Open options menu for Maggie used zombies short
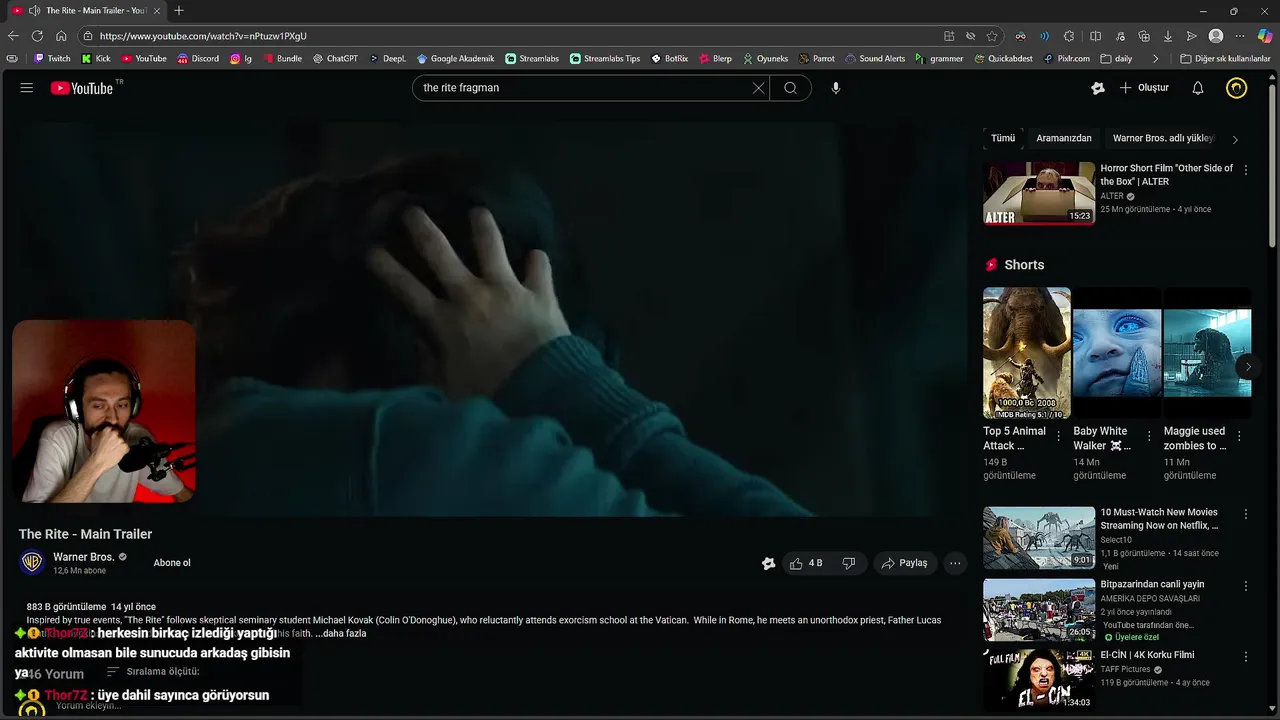This screenshot has width=1280, height=720. point(1239,436)
